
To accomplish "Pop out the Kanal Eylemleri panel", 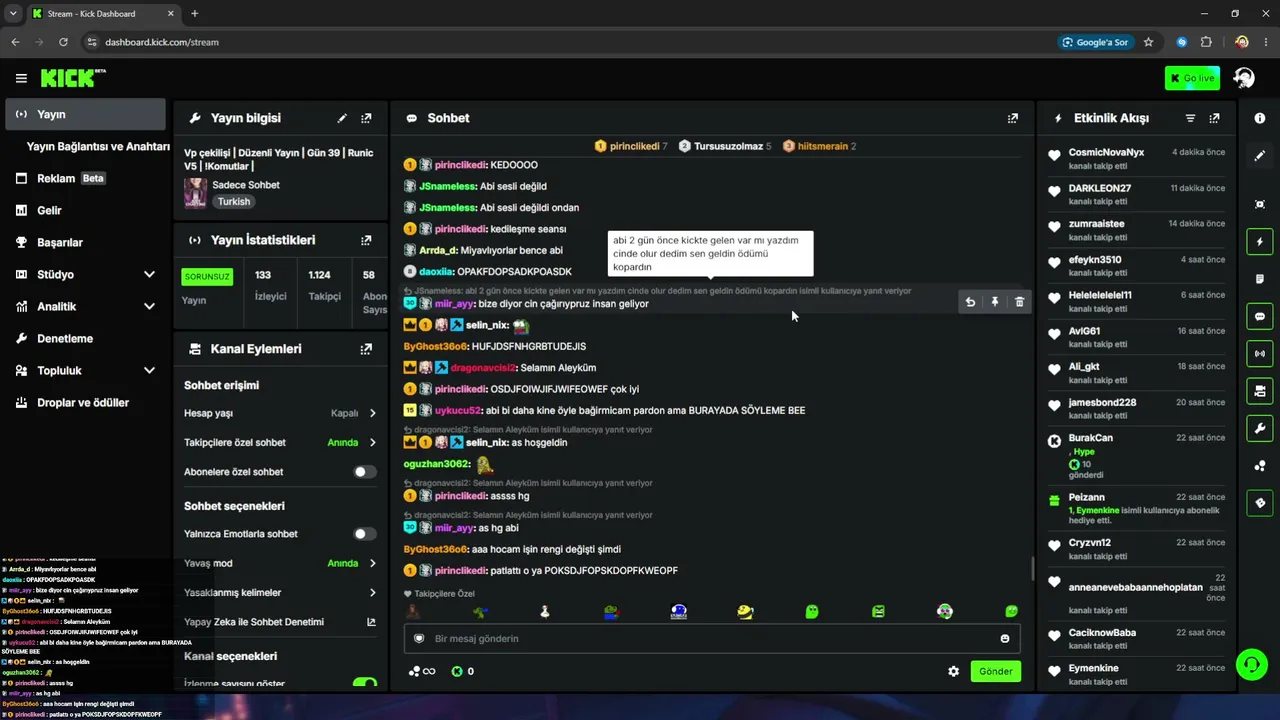I will [366, 349].
